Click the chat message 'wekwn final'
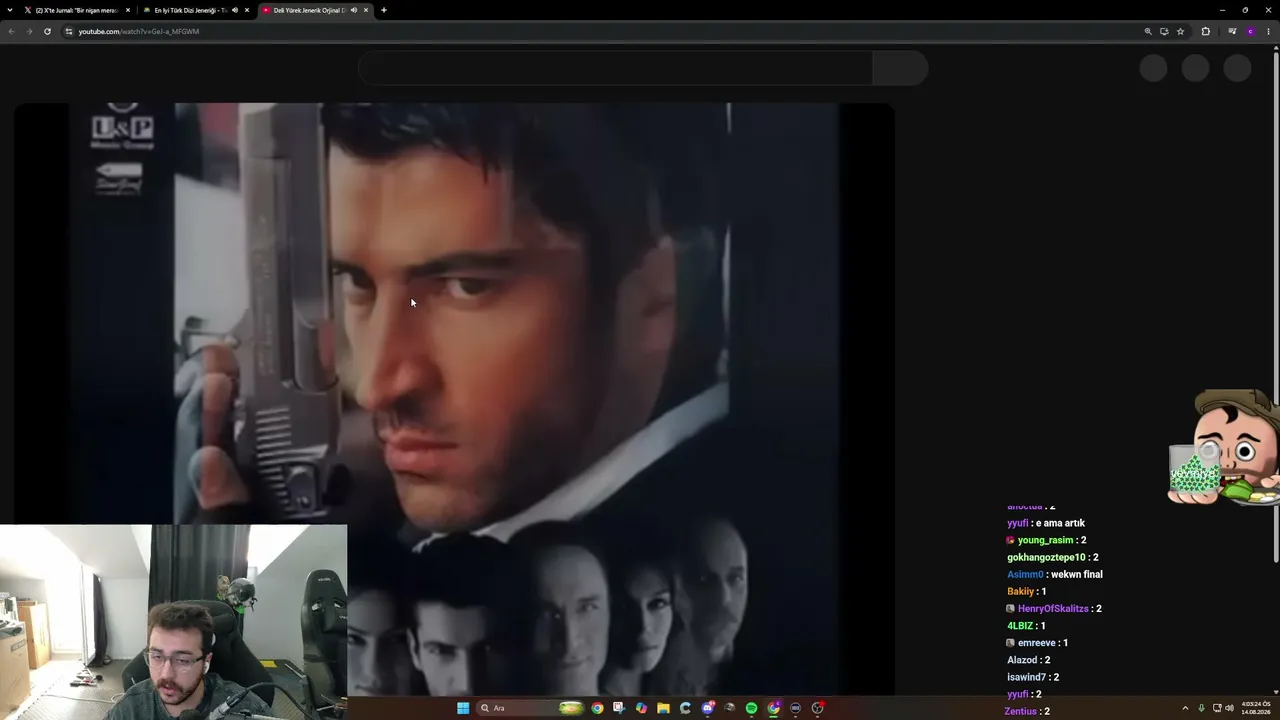This screenshot has width=1280, height=720. 1077,574
